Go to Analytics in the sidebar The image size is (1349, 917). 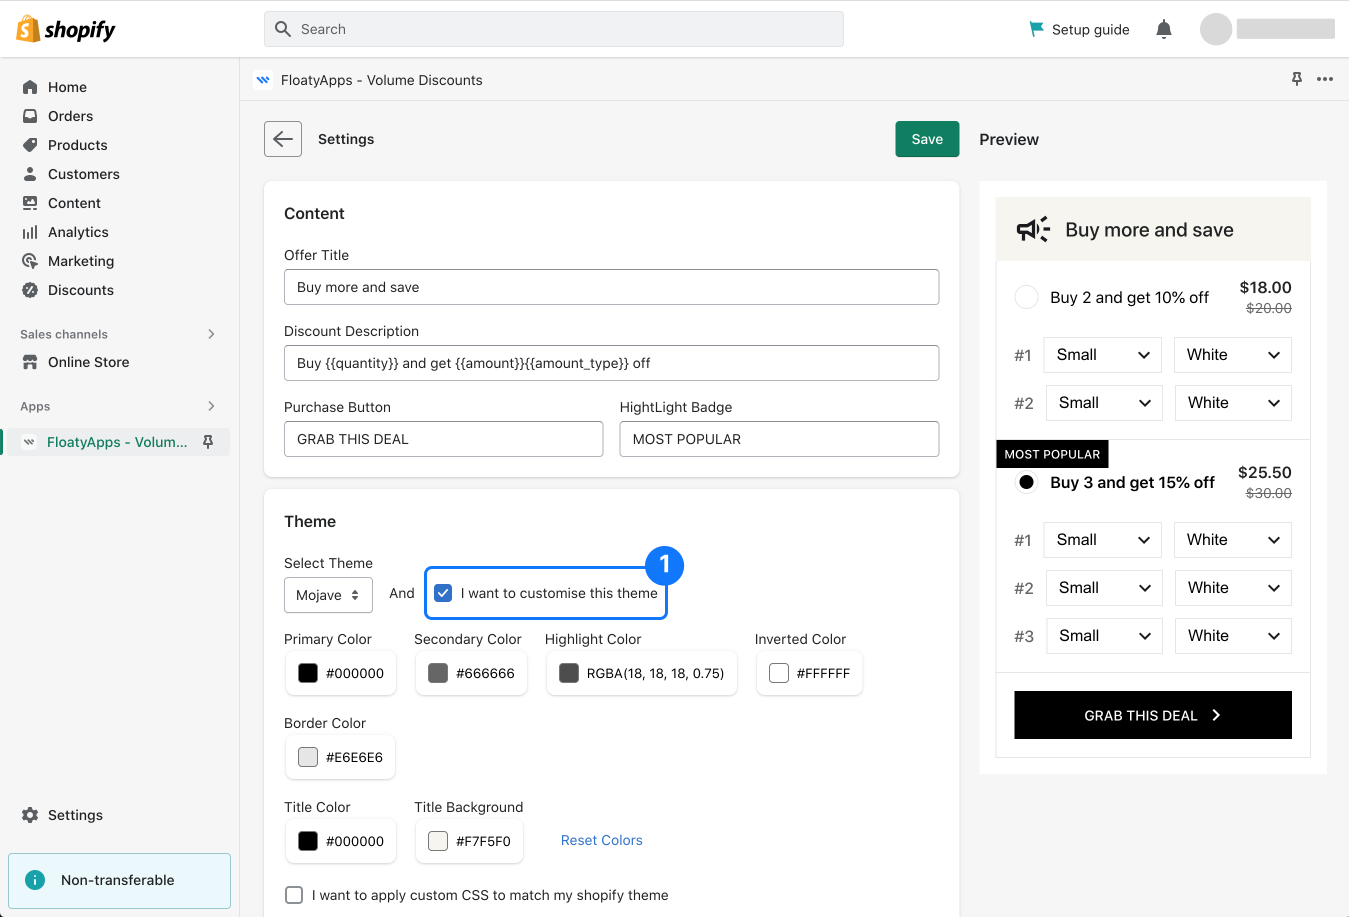[x=78, y=232]
